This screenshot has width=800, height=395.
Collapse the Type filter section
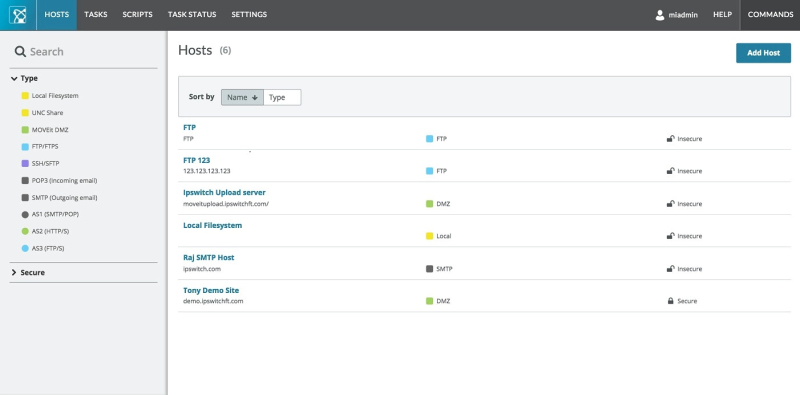pos(24,79)
